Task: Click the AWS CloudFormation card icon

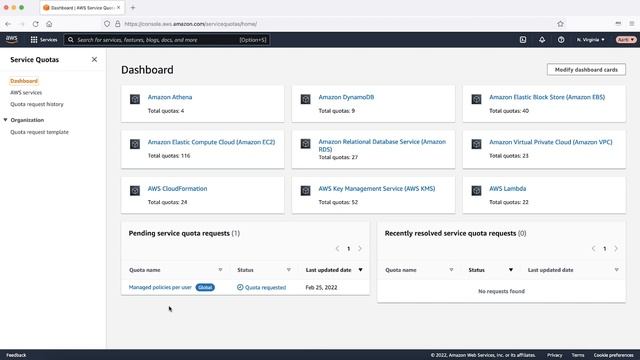Action: [135, 191]
